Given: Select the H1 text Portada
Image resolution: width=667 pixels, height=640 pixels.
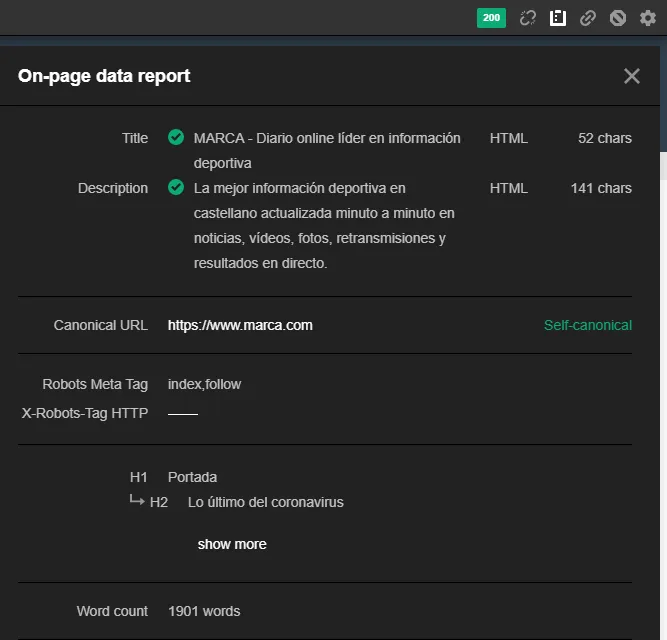Looking at the screenshot, I should click(192, 477).
